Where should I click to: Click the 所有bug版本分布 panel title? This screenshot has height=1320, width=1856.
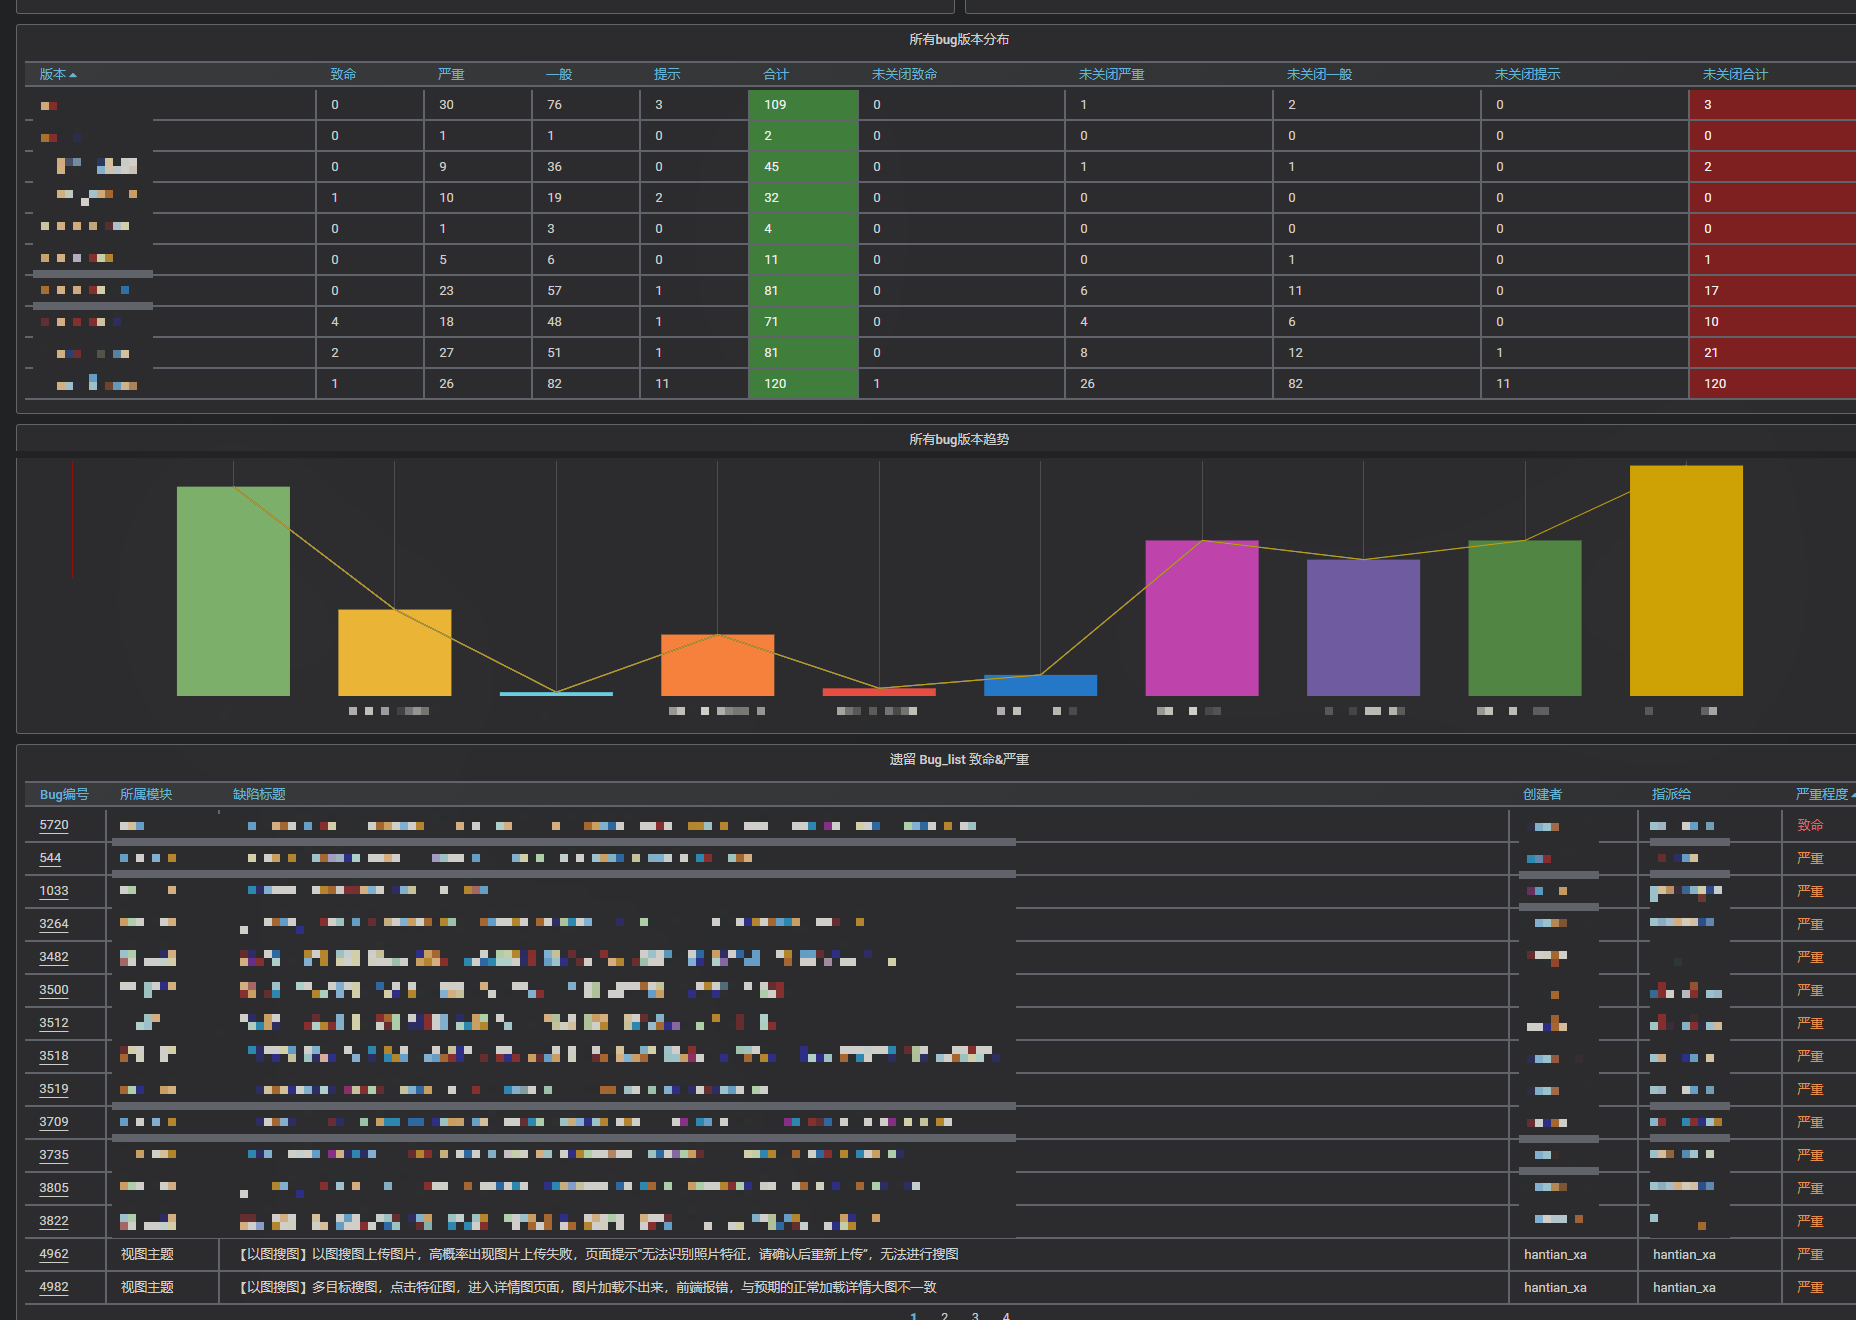958,39
